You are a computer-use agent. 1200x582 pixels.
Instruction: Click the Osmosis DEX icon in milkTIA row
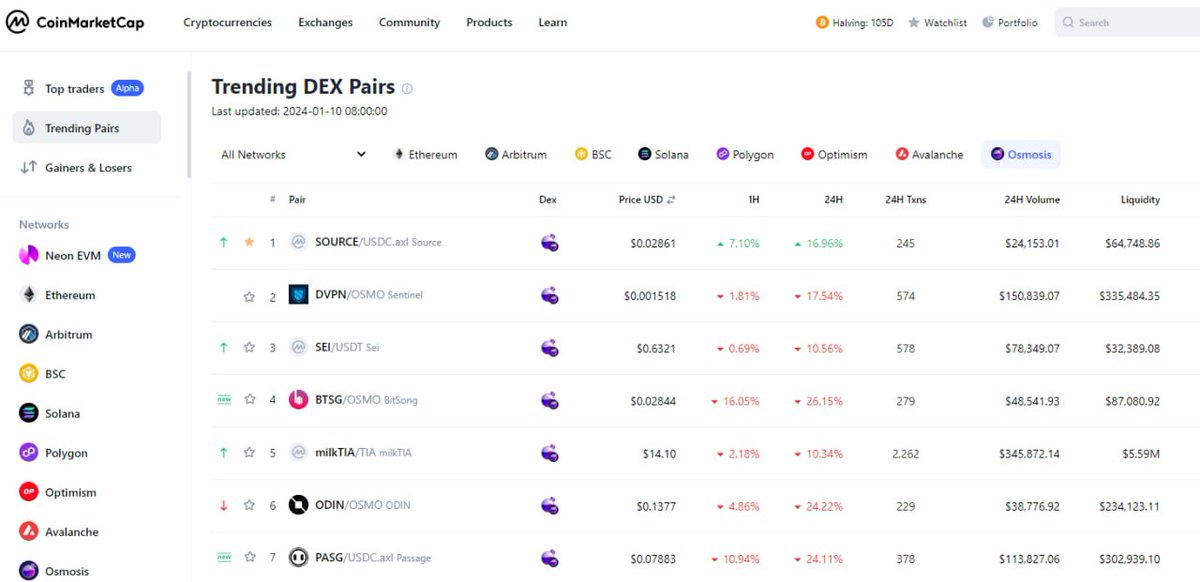click(549, 453)
